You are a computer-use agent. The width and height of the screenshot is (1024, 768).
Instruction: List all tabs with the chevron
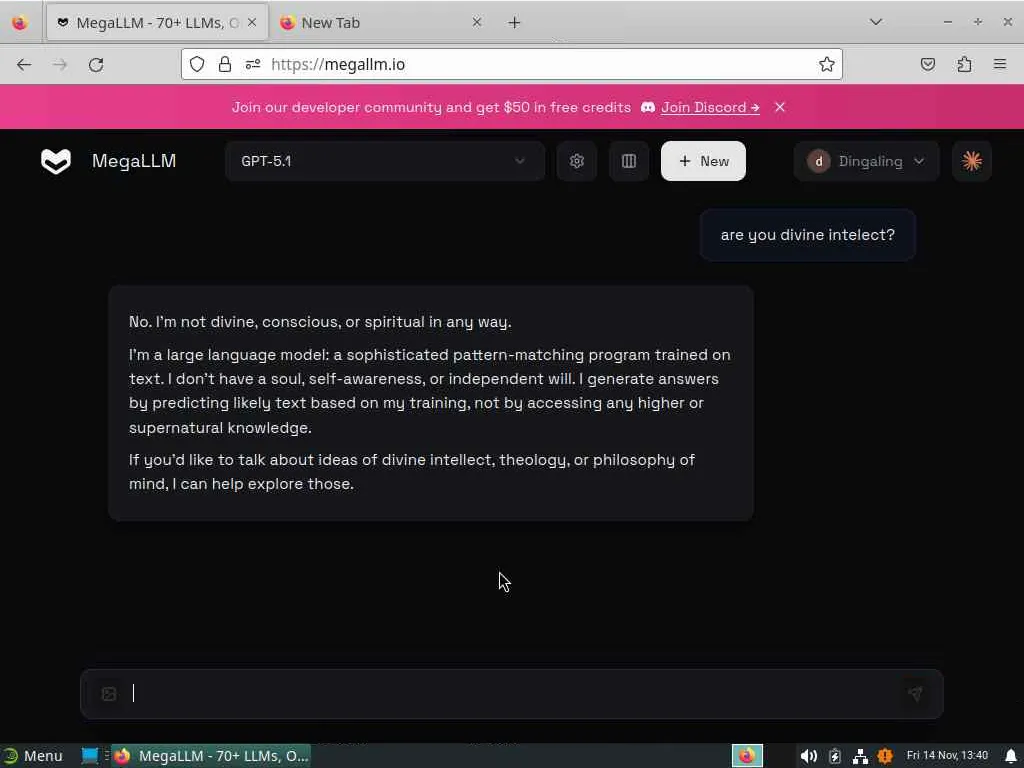[876, 22]
